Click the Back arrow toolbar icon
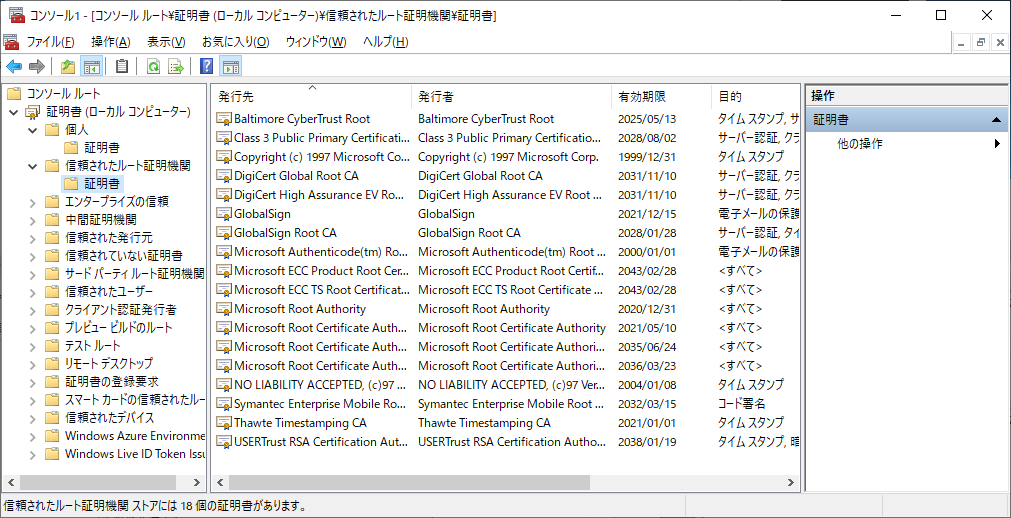1011x518 pixels. click(x=14, y=66)
